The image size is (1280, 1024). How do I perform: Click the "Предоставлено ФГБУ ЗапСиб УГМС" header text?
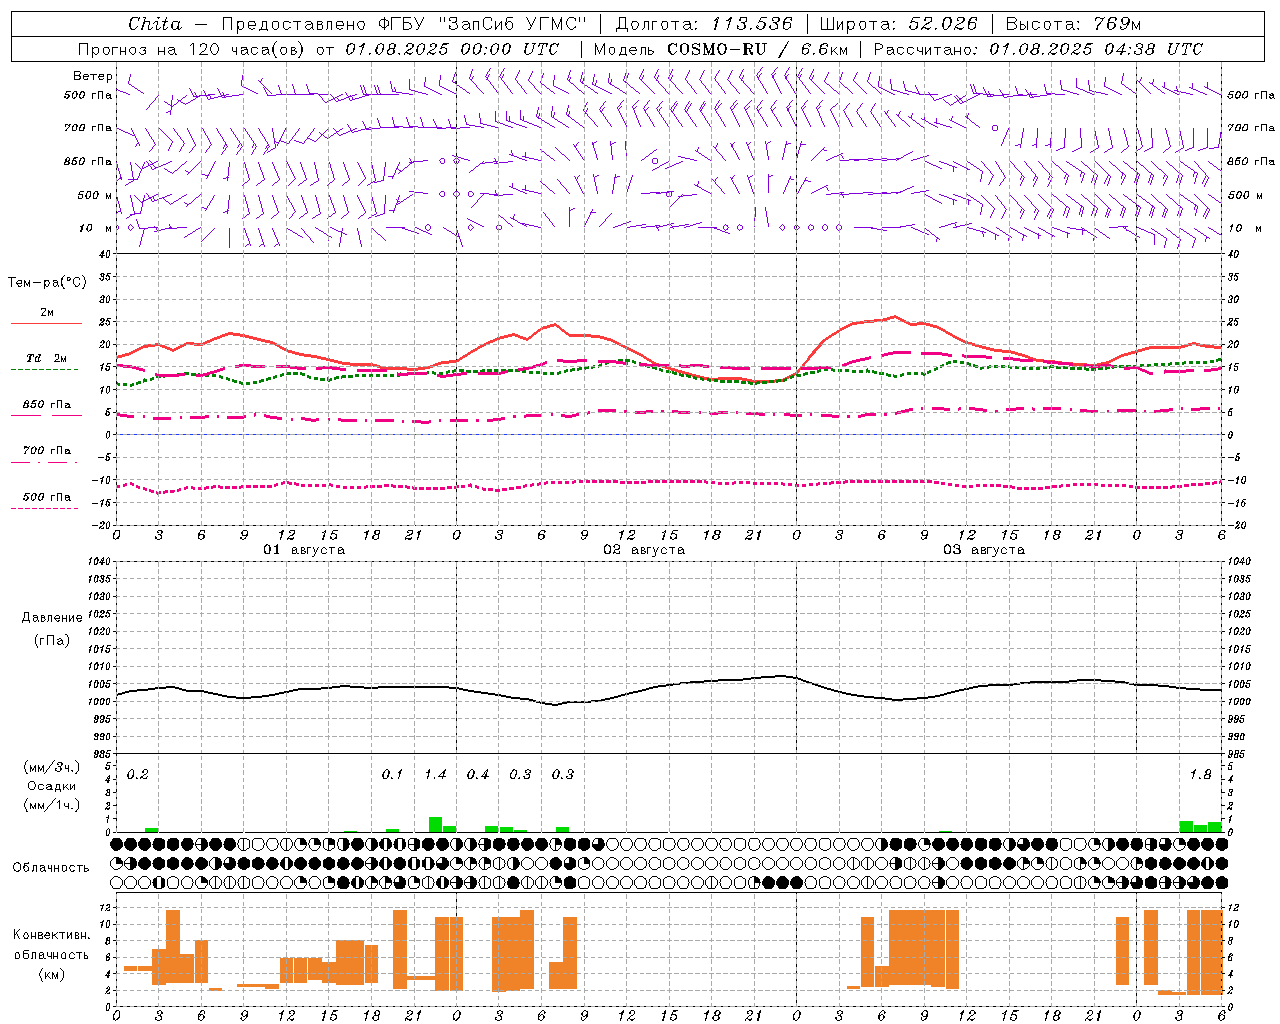[403, 24]
